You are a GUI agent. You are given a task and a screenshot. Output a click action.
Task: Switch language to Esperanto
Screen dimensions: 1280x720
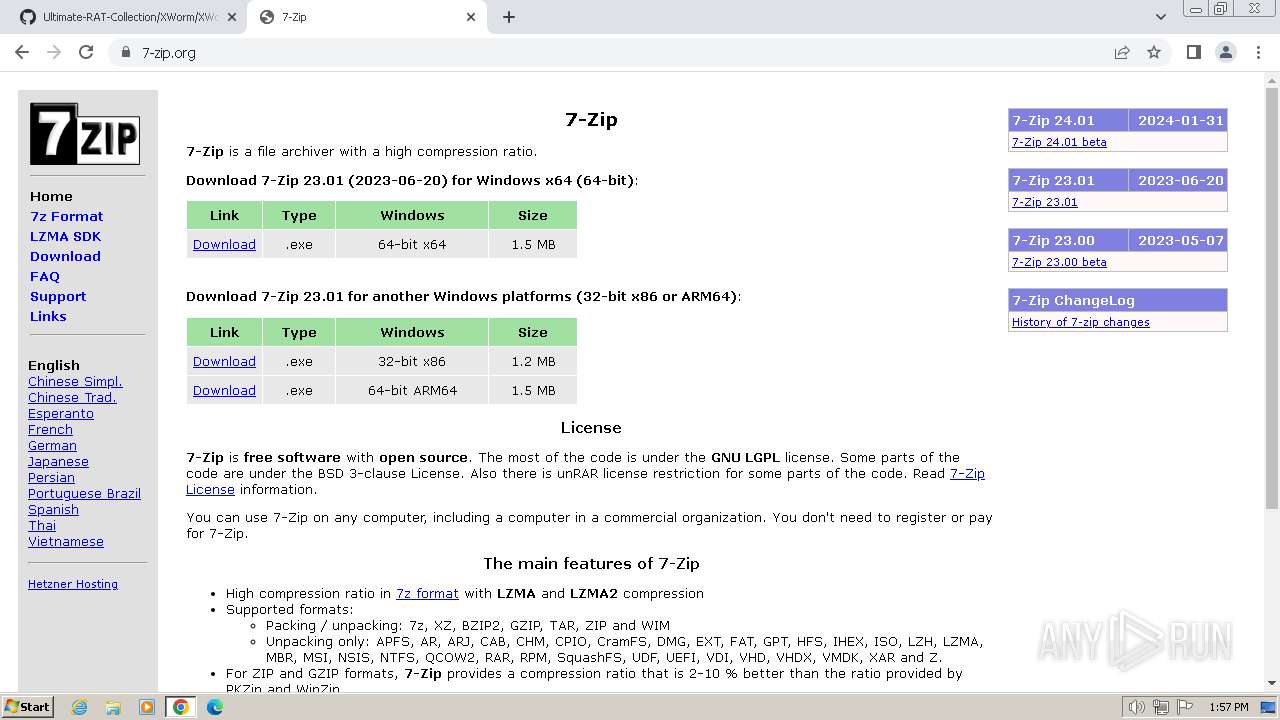click(61, 413)
